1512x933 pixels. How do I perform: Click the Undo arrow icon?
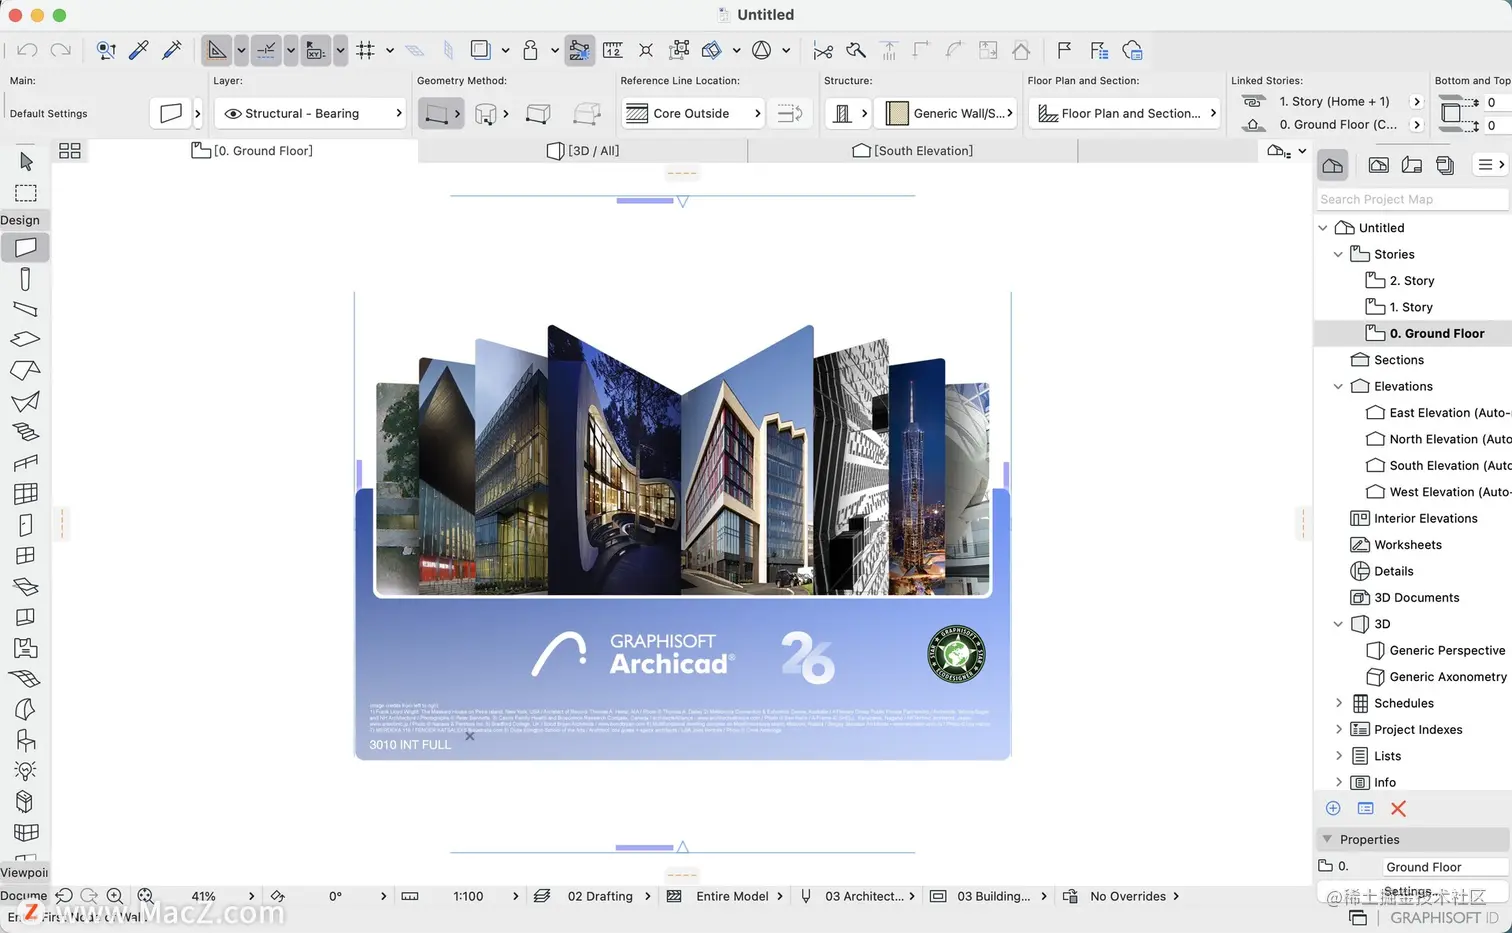click(x=28, y=50)
